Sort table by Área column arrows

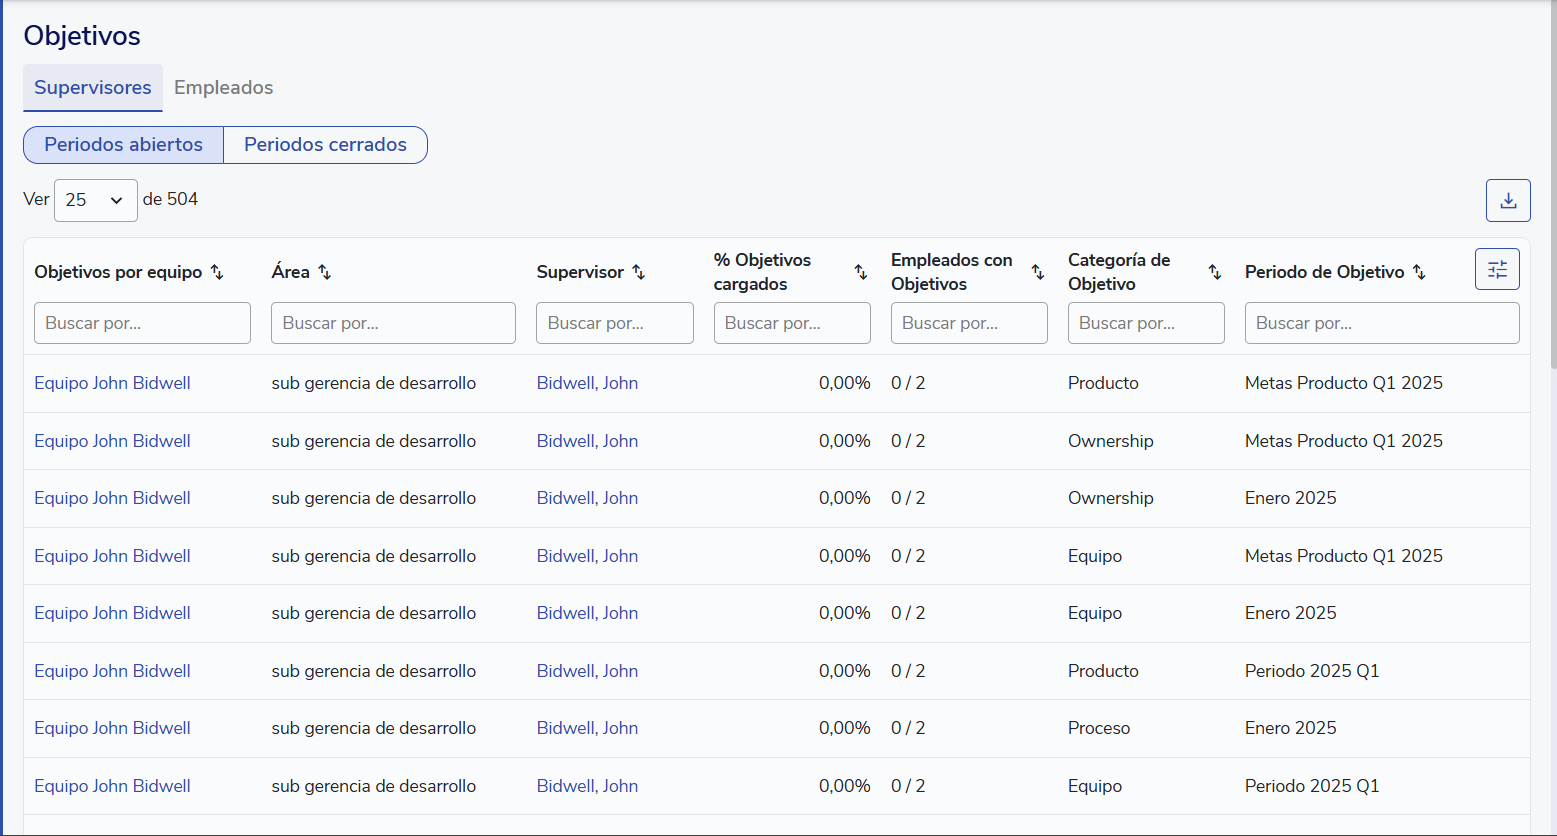324,272
